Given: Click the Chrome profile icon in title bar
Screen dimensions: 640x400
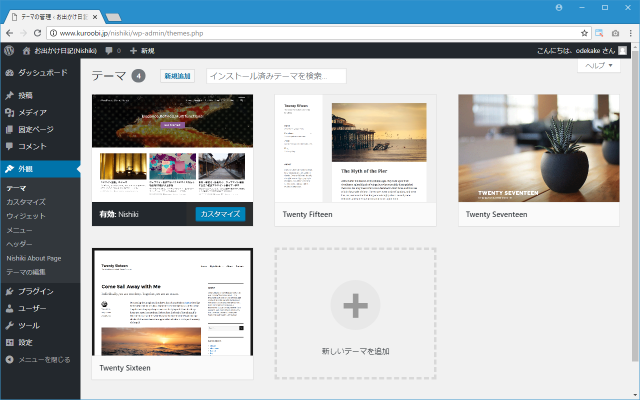Looking at the screenshot, I should tap(559, 8).
